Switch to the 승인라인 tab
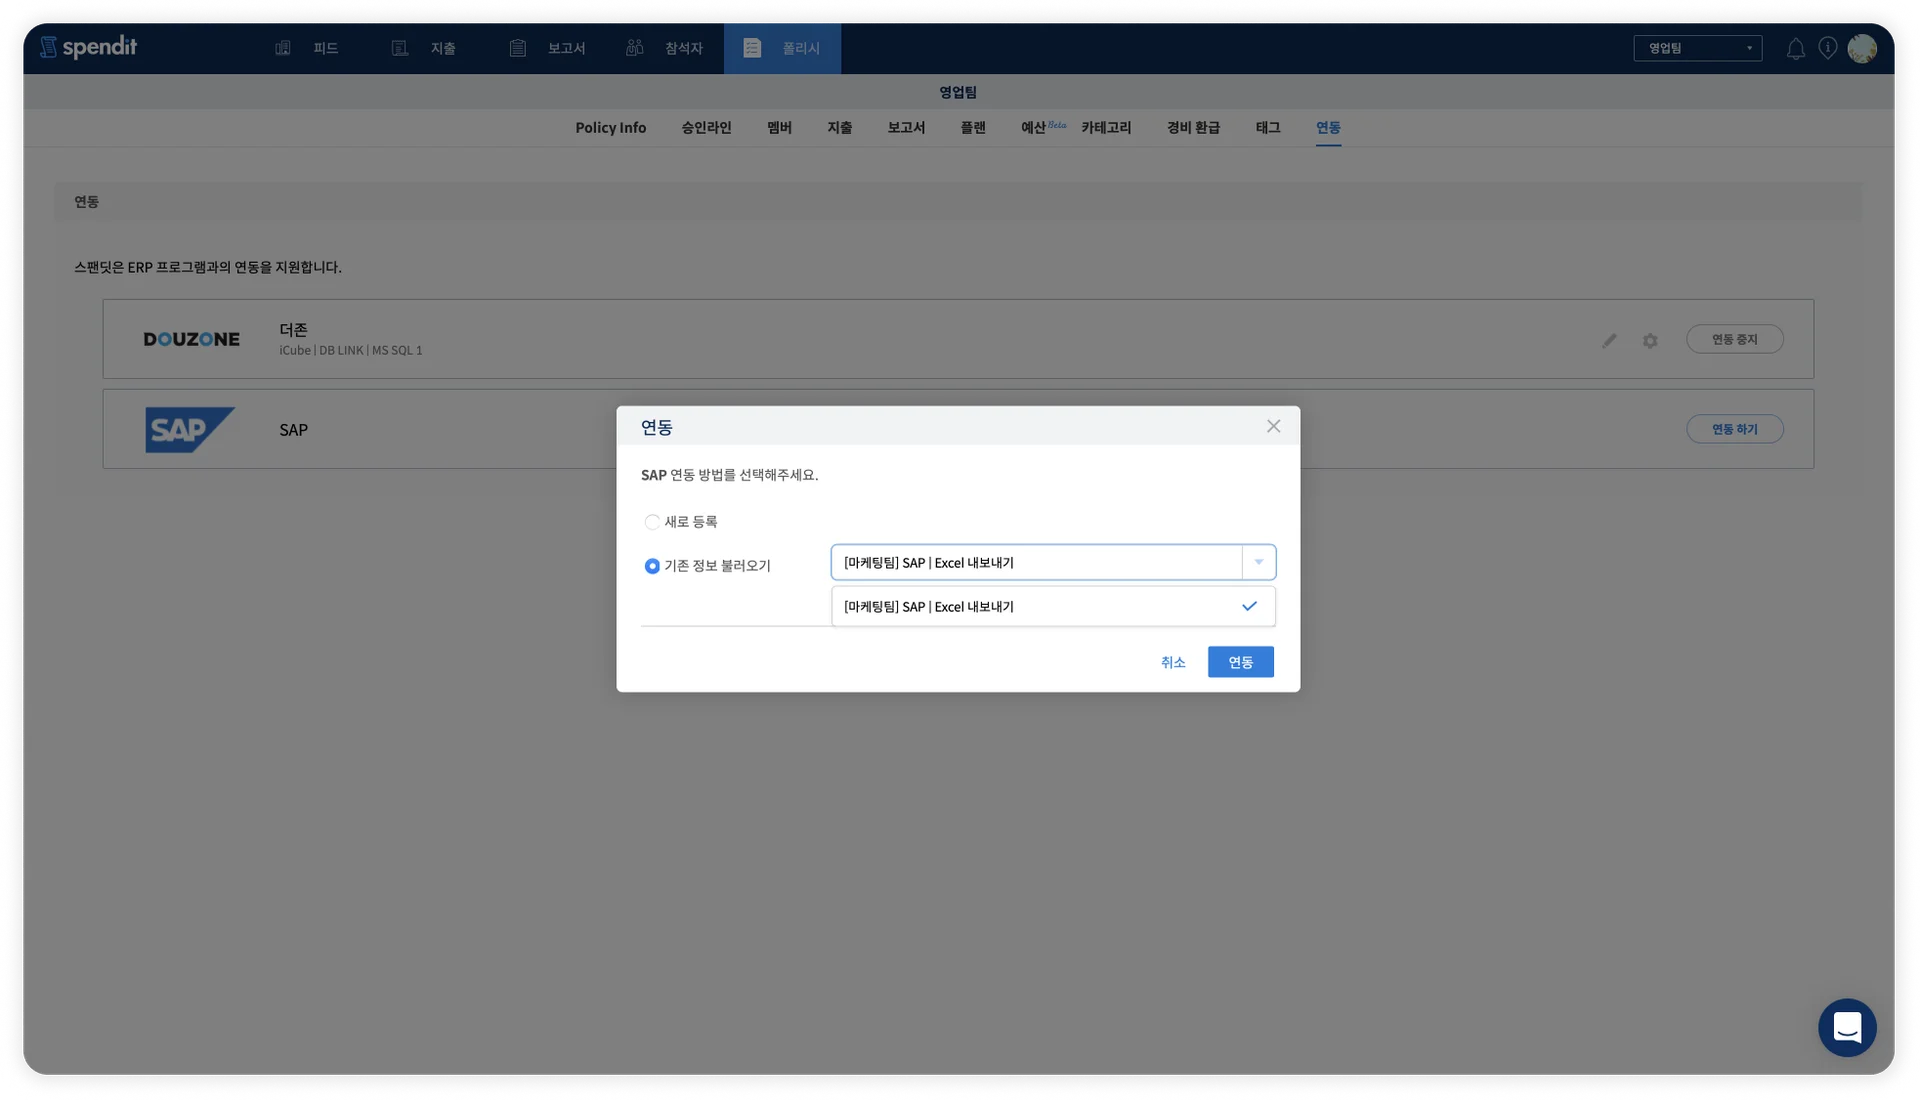The image size is (1920, 1100). tap(706, 128)
